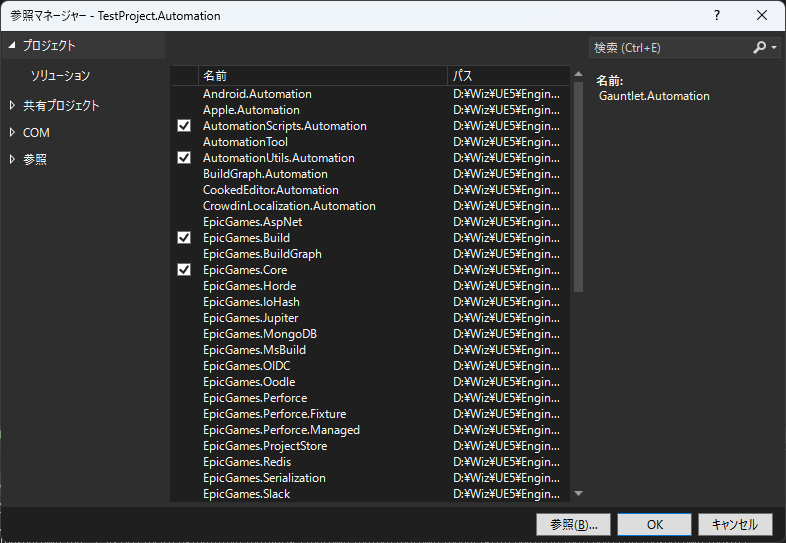786x543 pixels.
Task: Select the EpicGames.Horde row
Action: click(x=371, y=286)
